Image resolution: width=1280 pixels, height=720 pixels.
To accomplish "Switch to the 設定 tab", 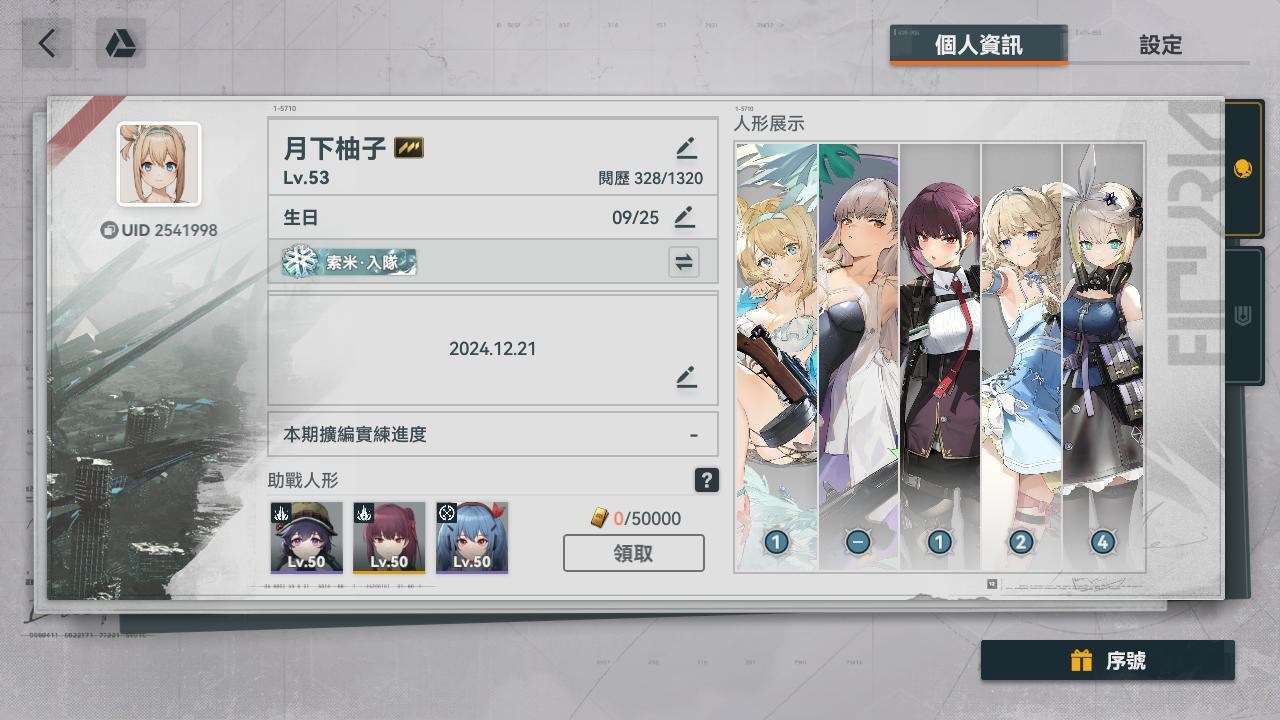I will (x=1160, y=45).
